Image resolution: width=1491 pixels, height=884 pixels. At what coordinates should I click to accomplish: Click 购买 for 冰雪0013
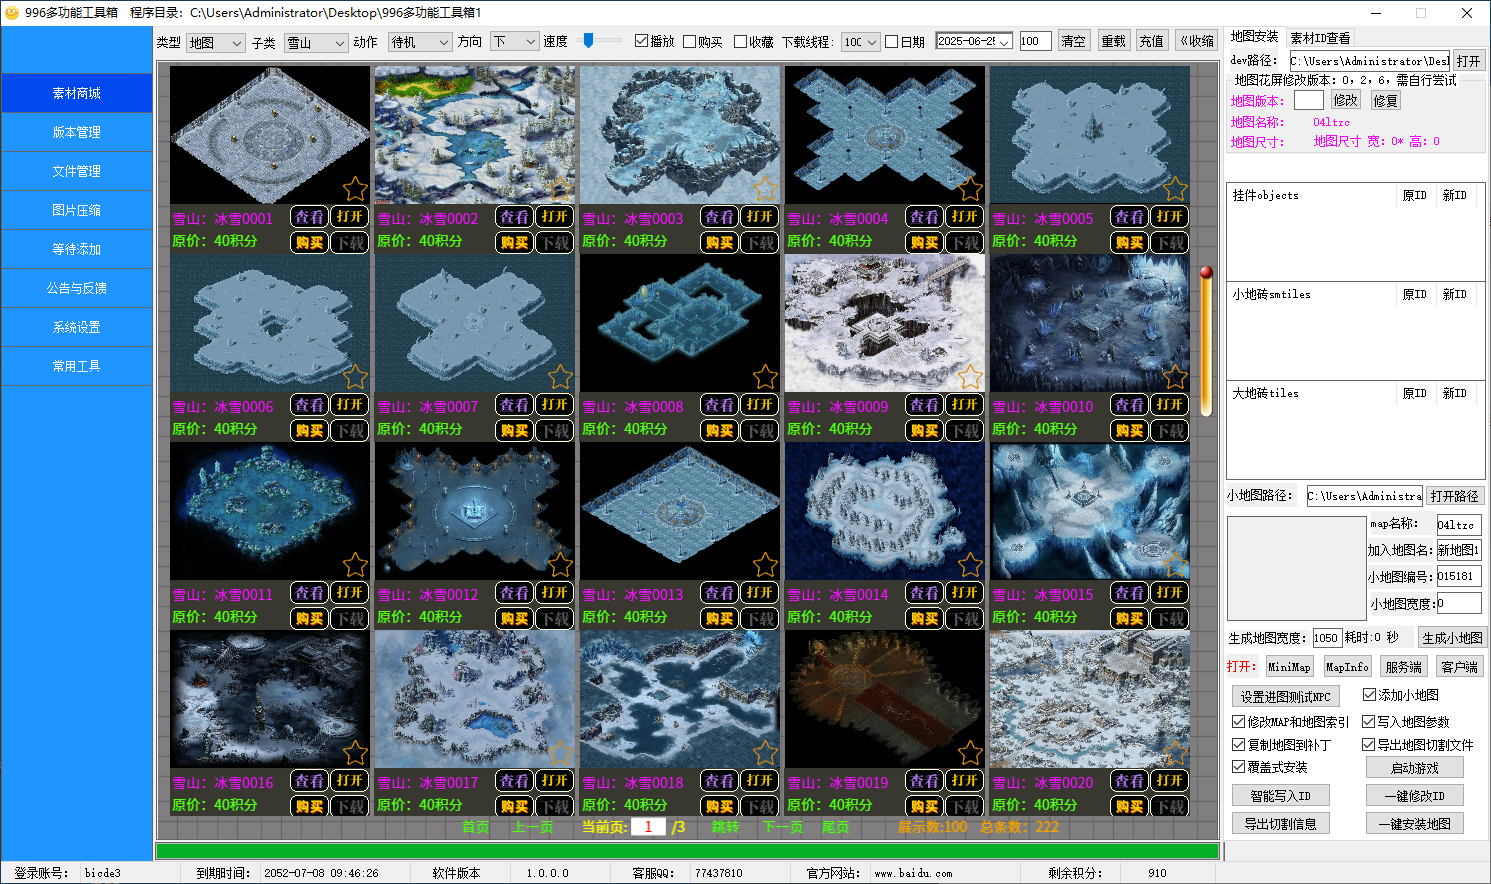coord(719,618)
